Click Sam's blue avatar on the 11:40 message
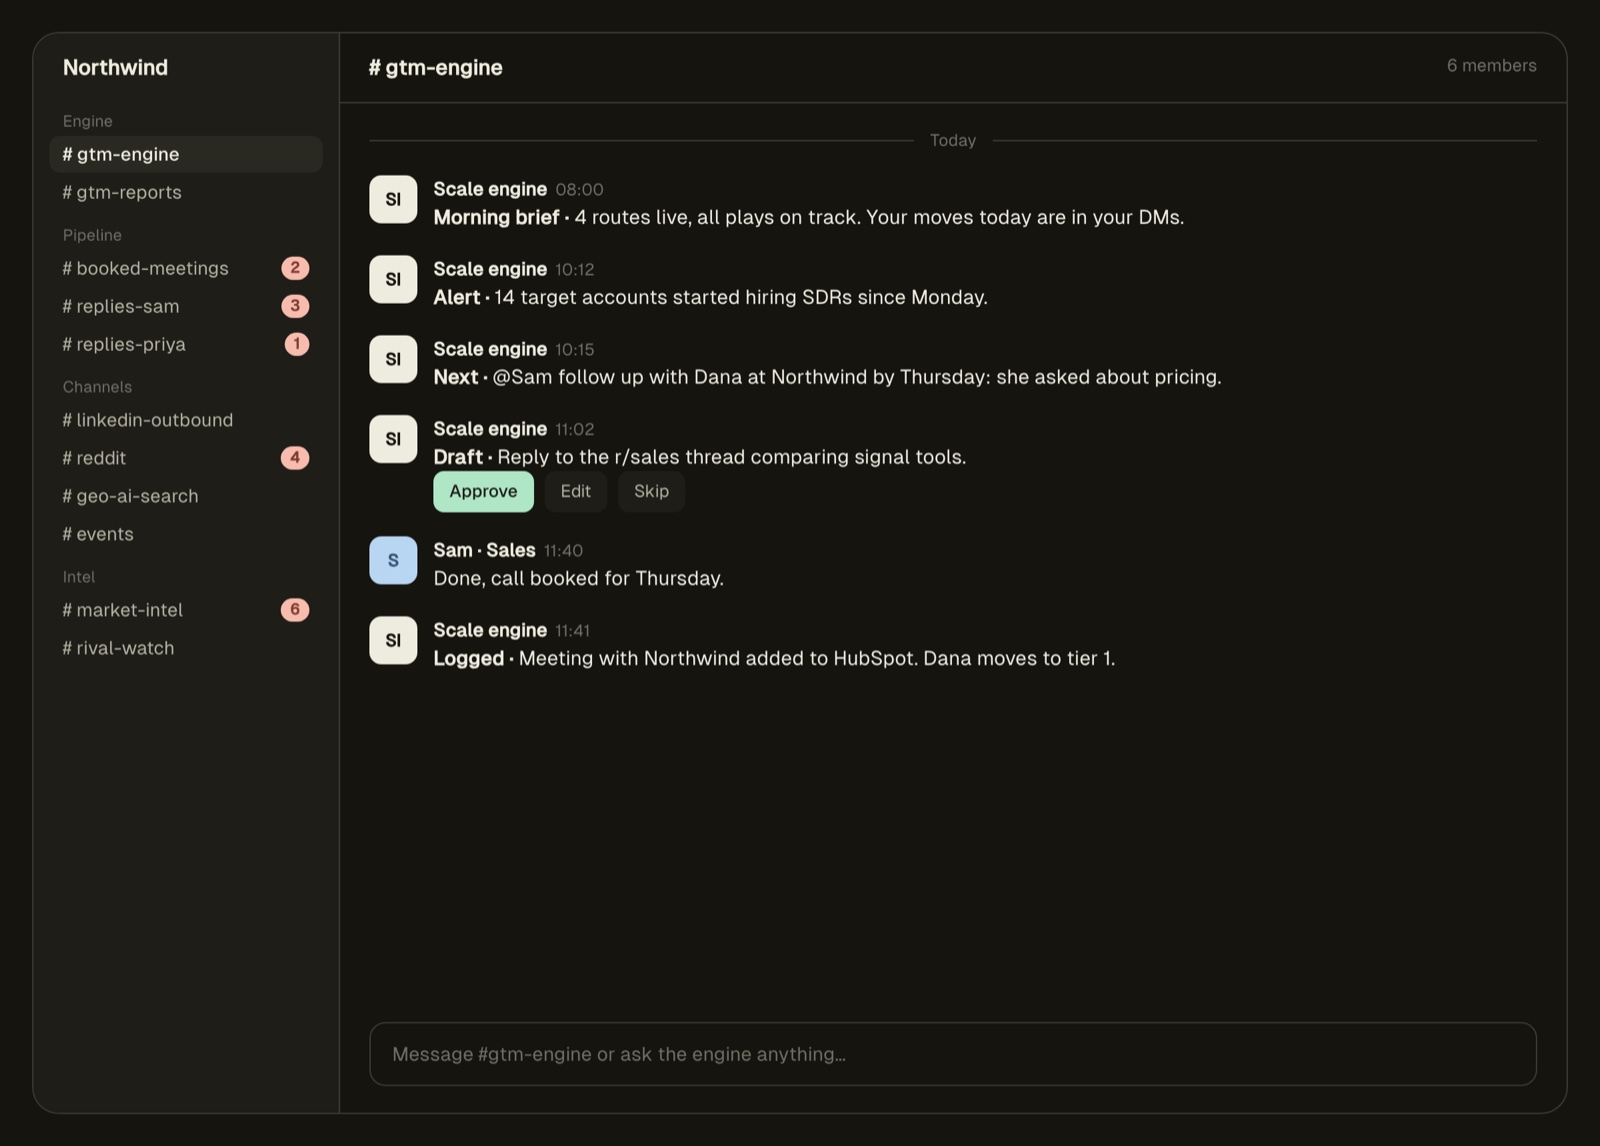Screen dimensions: 1600x1146 pos(393,560)
